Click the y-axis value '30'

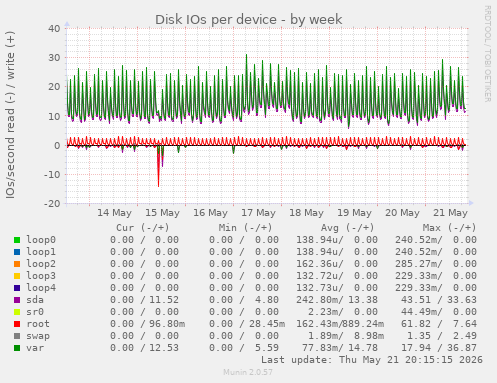pyautogui.click(x=54, y=58)
